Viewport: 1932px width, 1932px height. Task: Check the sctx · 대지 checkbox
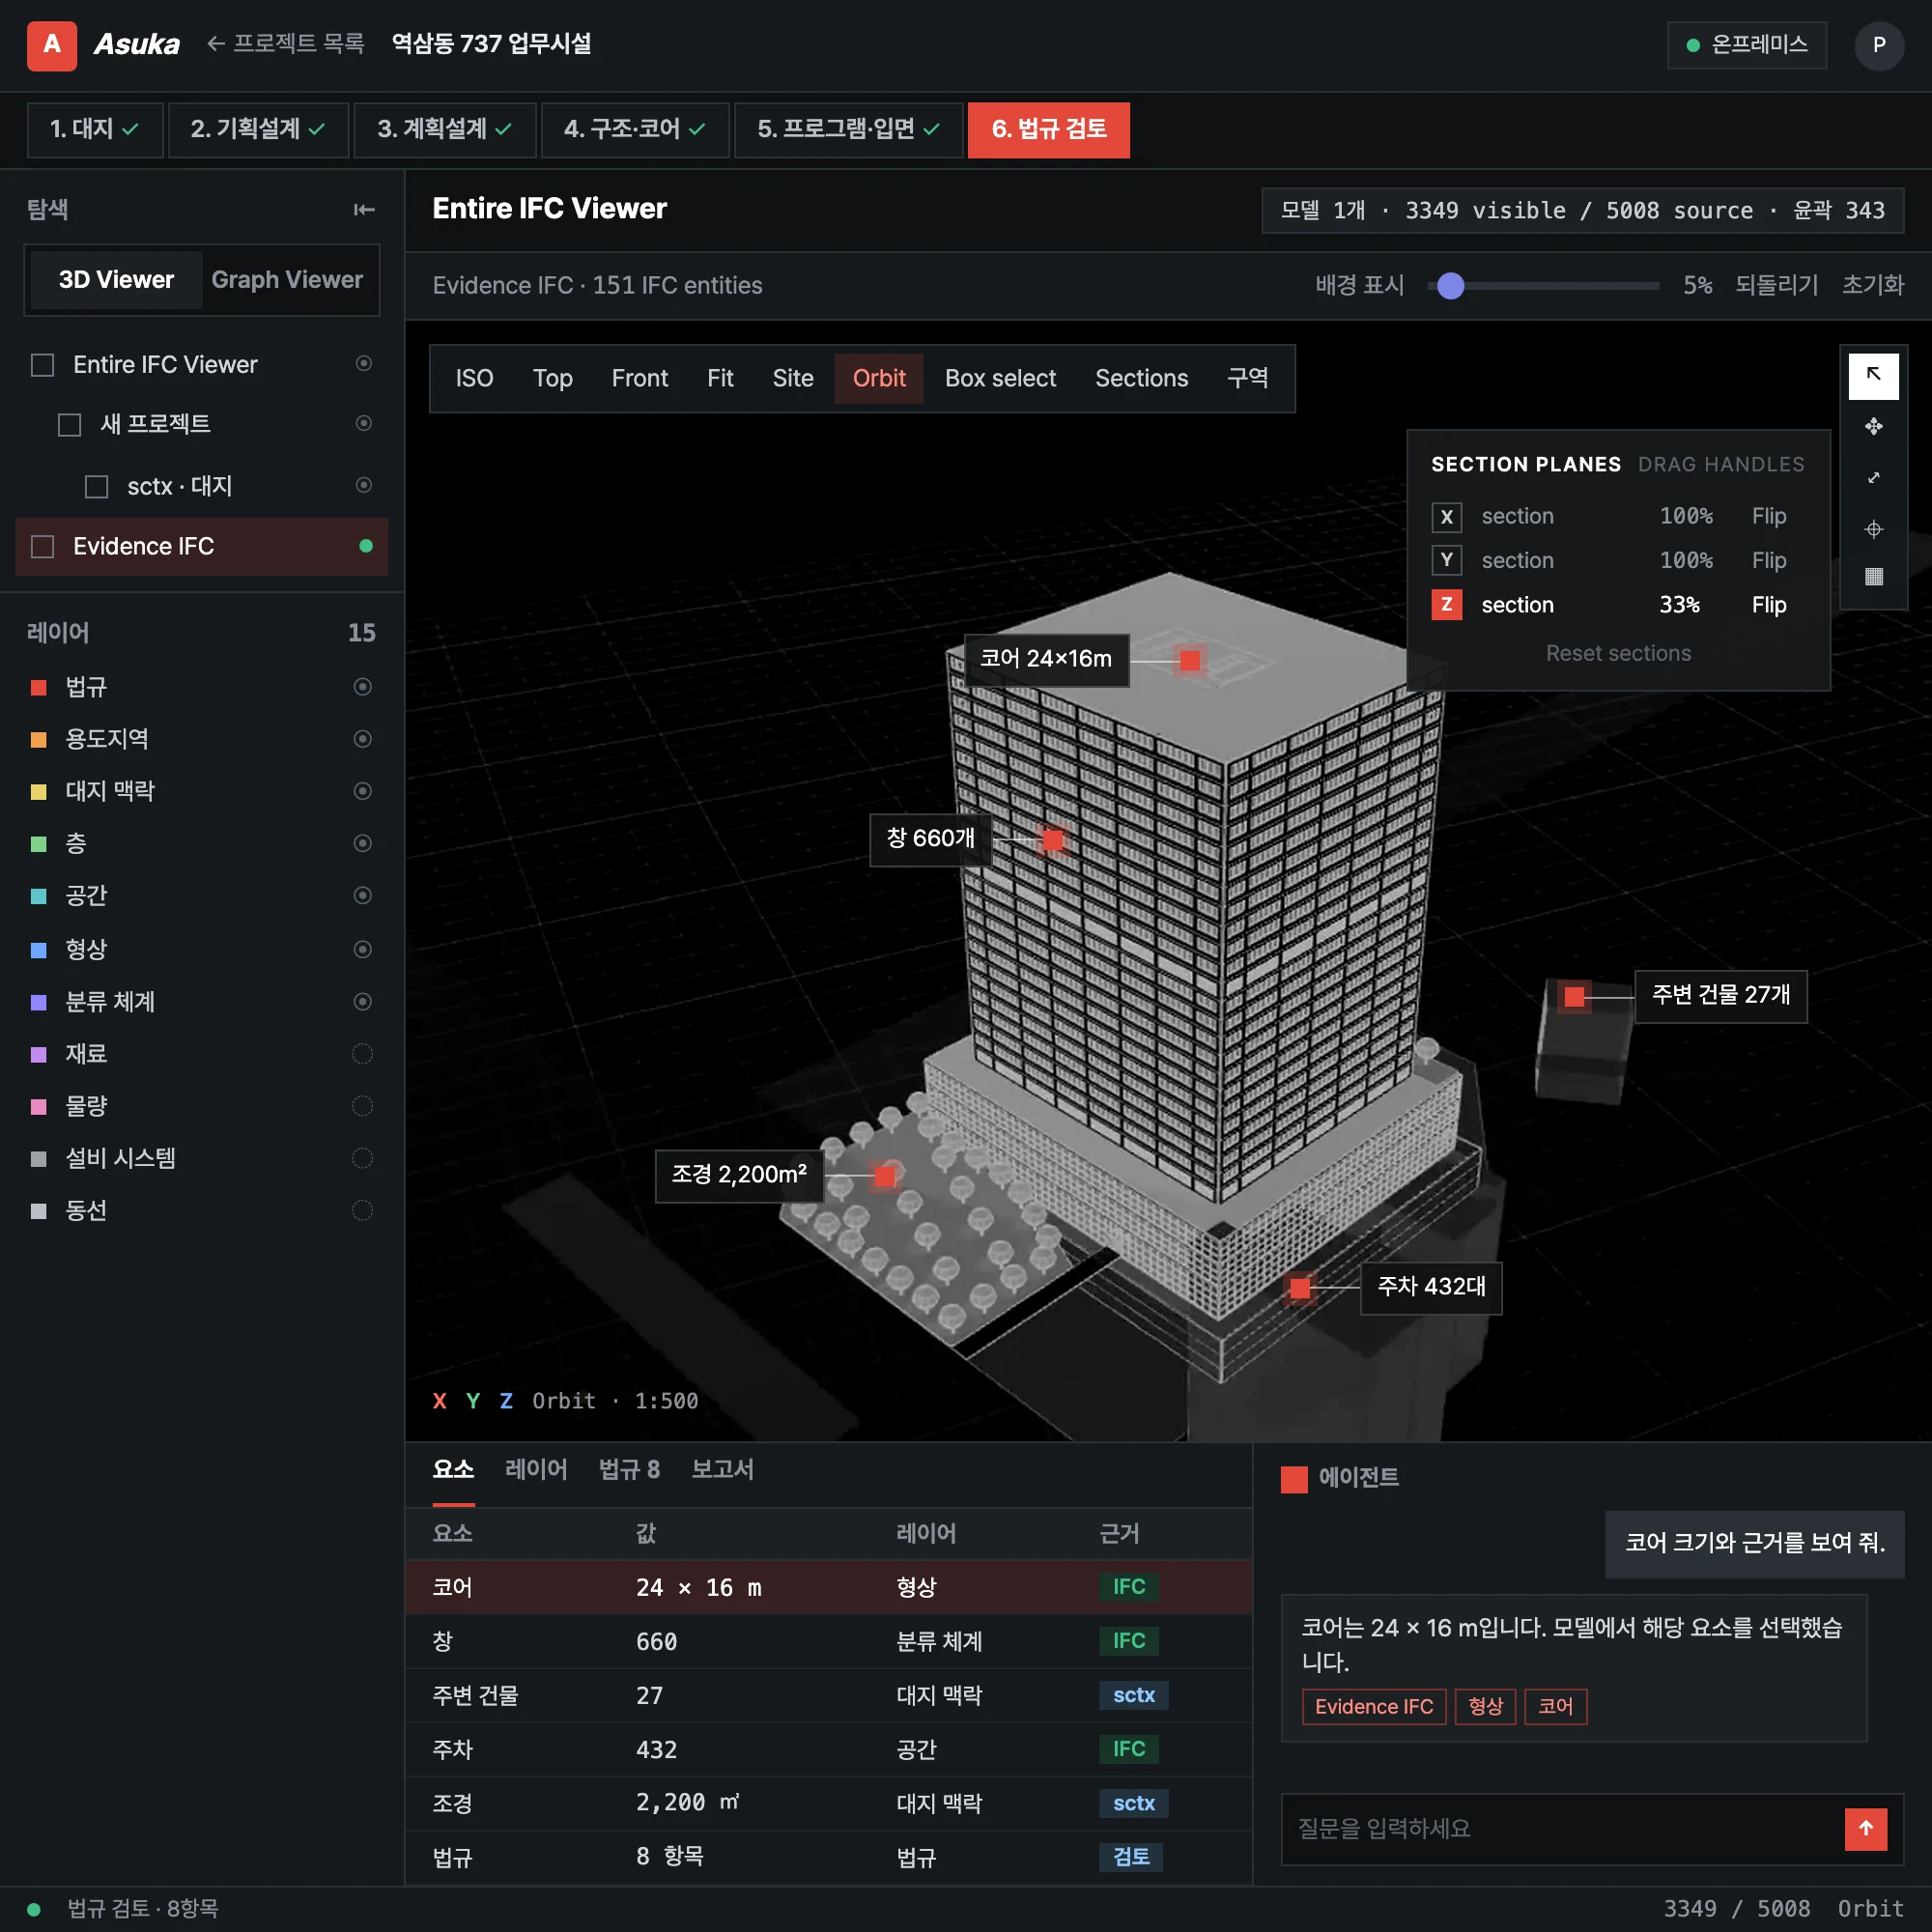pos(97,487)
